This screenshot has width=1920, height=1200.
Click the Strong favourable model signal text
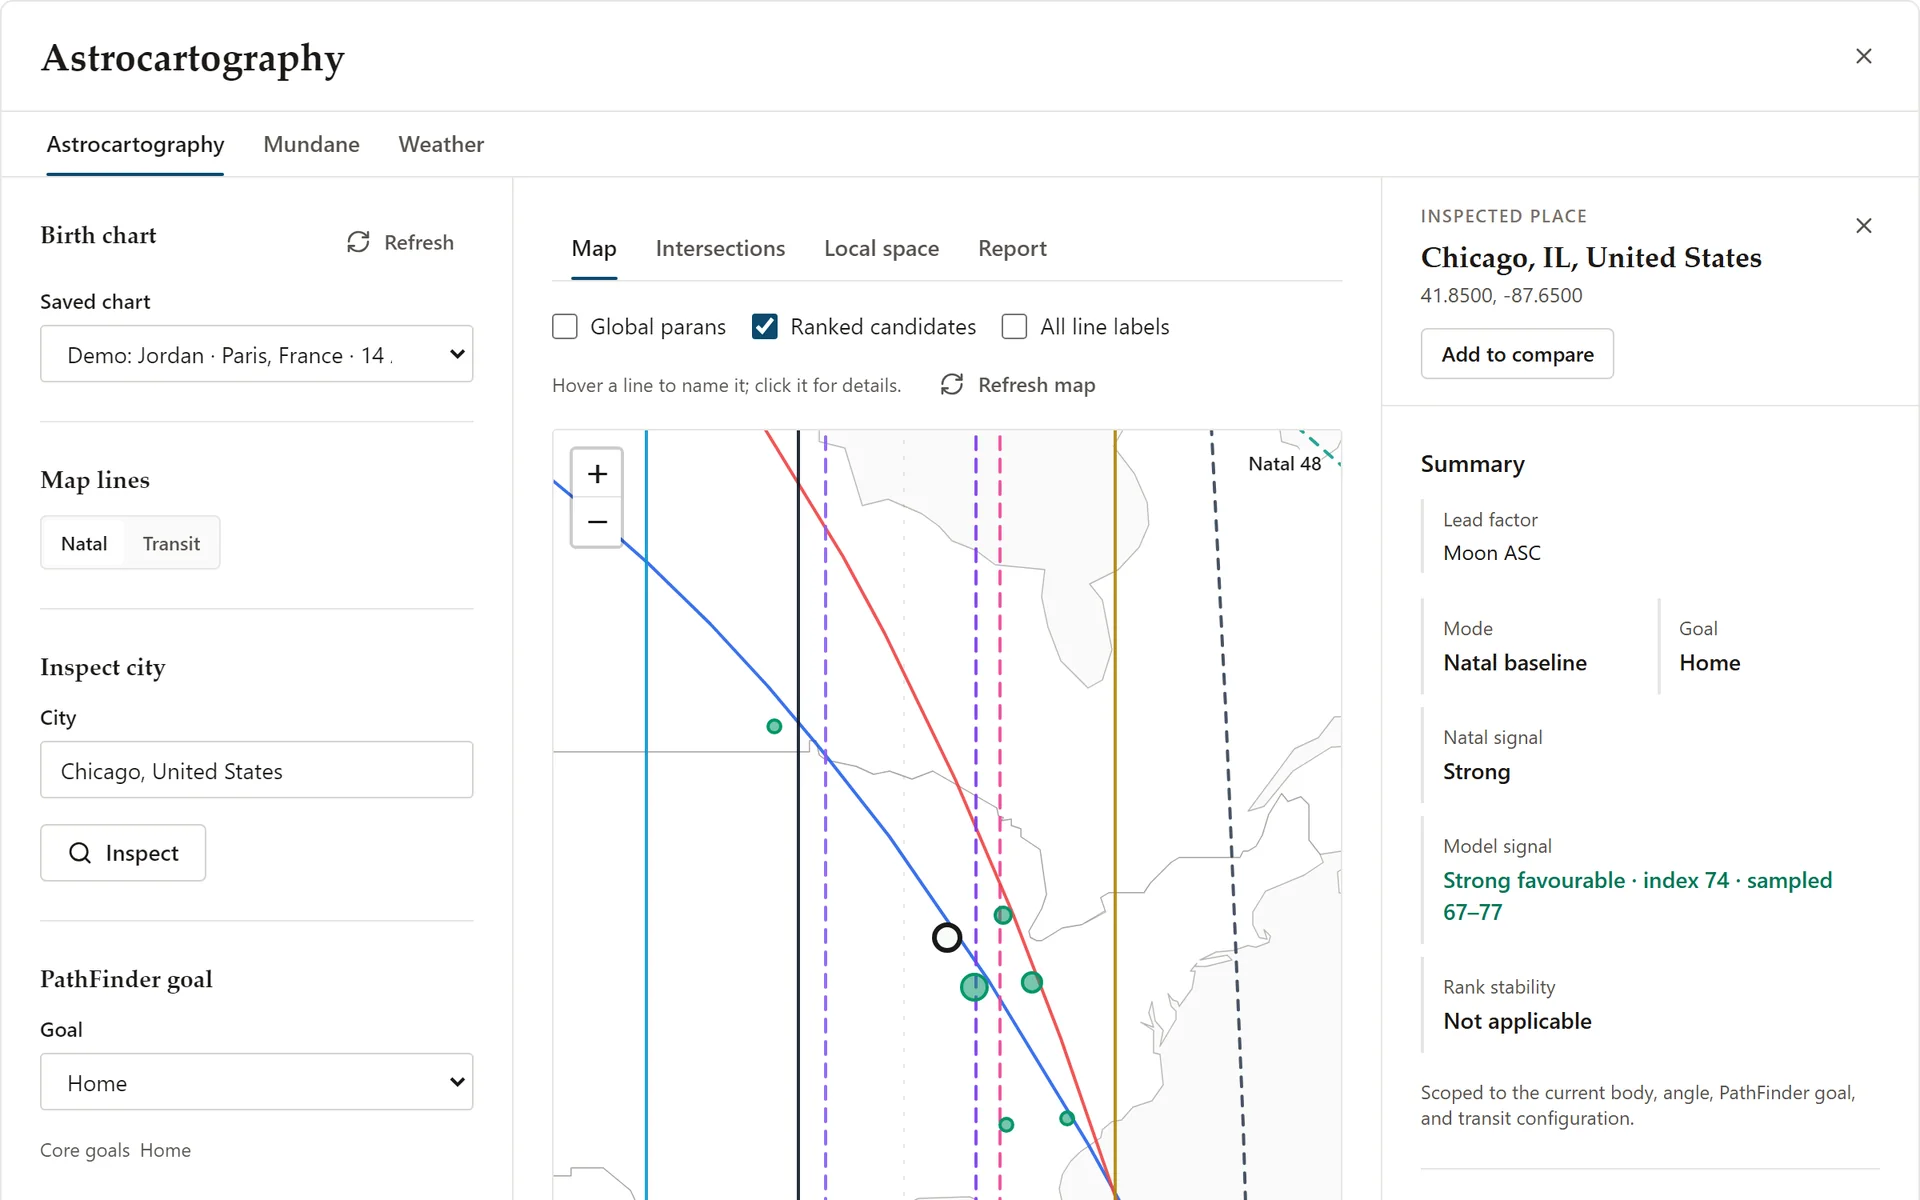(x=1637, y=896)
